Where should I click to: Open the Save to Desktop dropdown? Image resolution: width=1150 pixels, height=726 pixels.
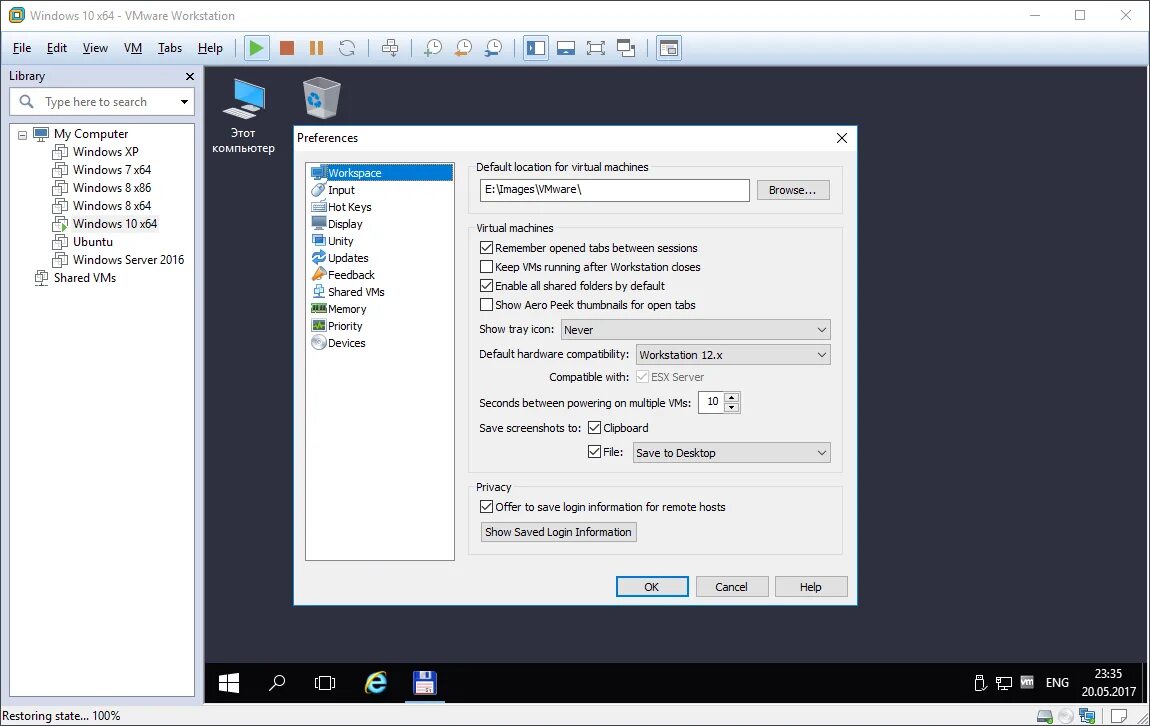coord(731,452)
